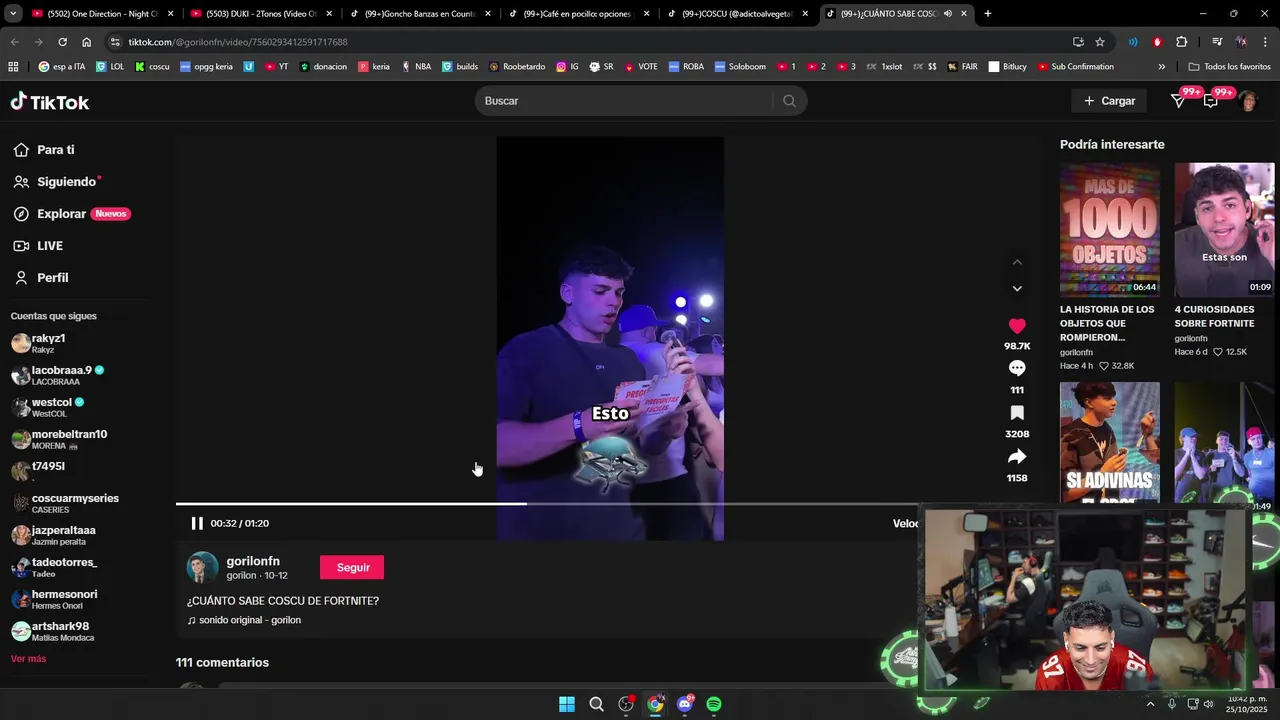Open Todos los favoritos folder

click(1229, 67)
